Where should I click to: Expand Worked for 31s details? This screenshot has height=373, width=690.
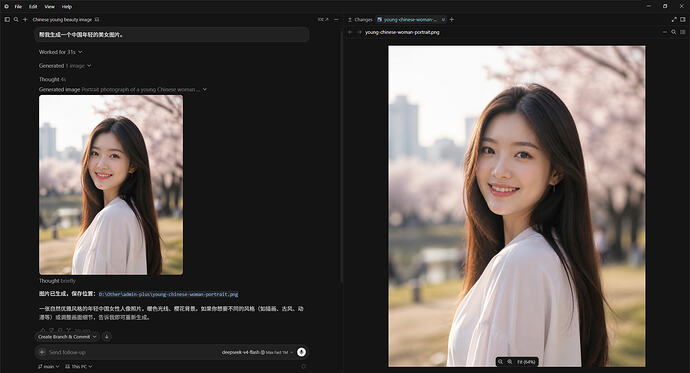pyautogui.click(x=60, y=52)
